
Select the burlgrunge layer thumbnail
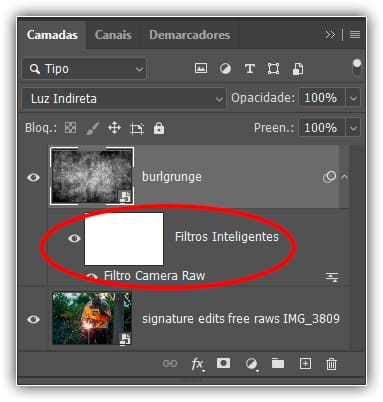click(x=92, y=176)
